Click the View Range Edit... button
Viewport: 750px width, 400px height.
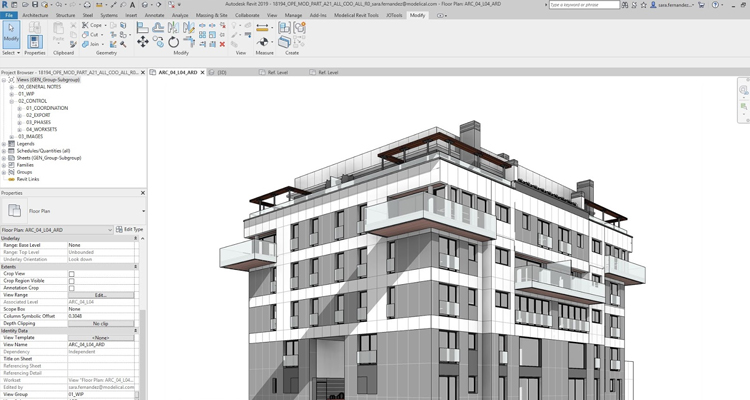[101, 295]
